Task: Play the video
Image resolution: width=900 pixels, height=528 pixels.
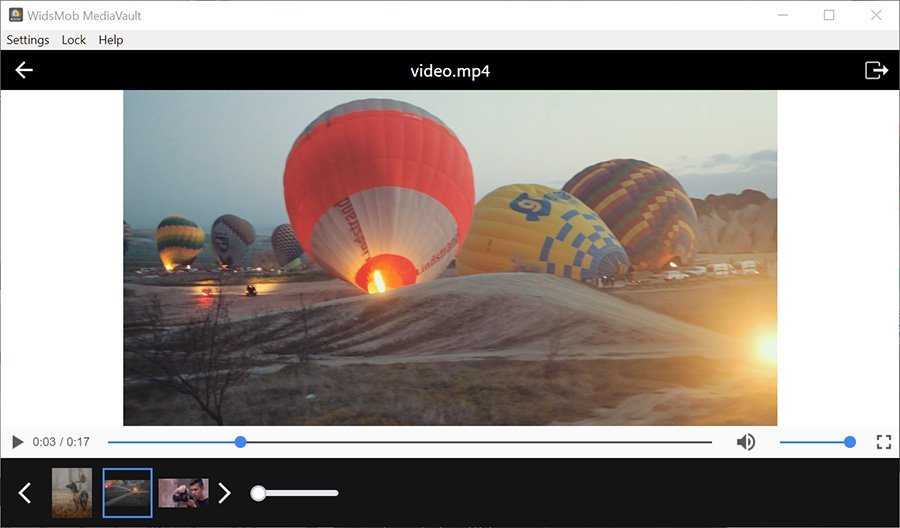Action: pyautogui.click(x=17, y=442)
